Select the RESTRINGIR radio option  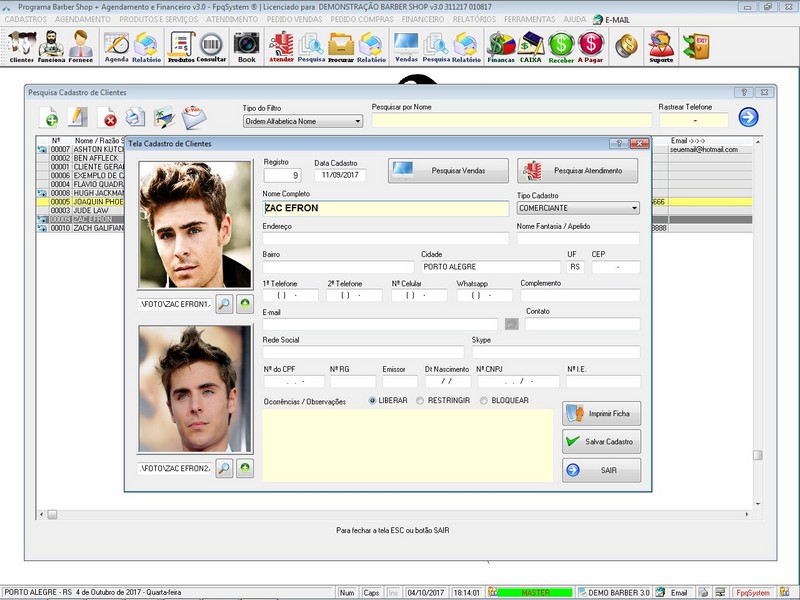click(420, 401)
